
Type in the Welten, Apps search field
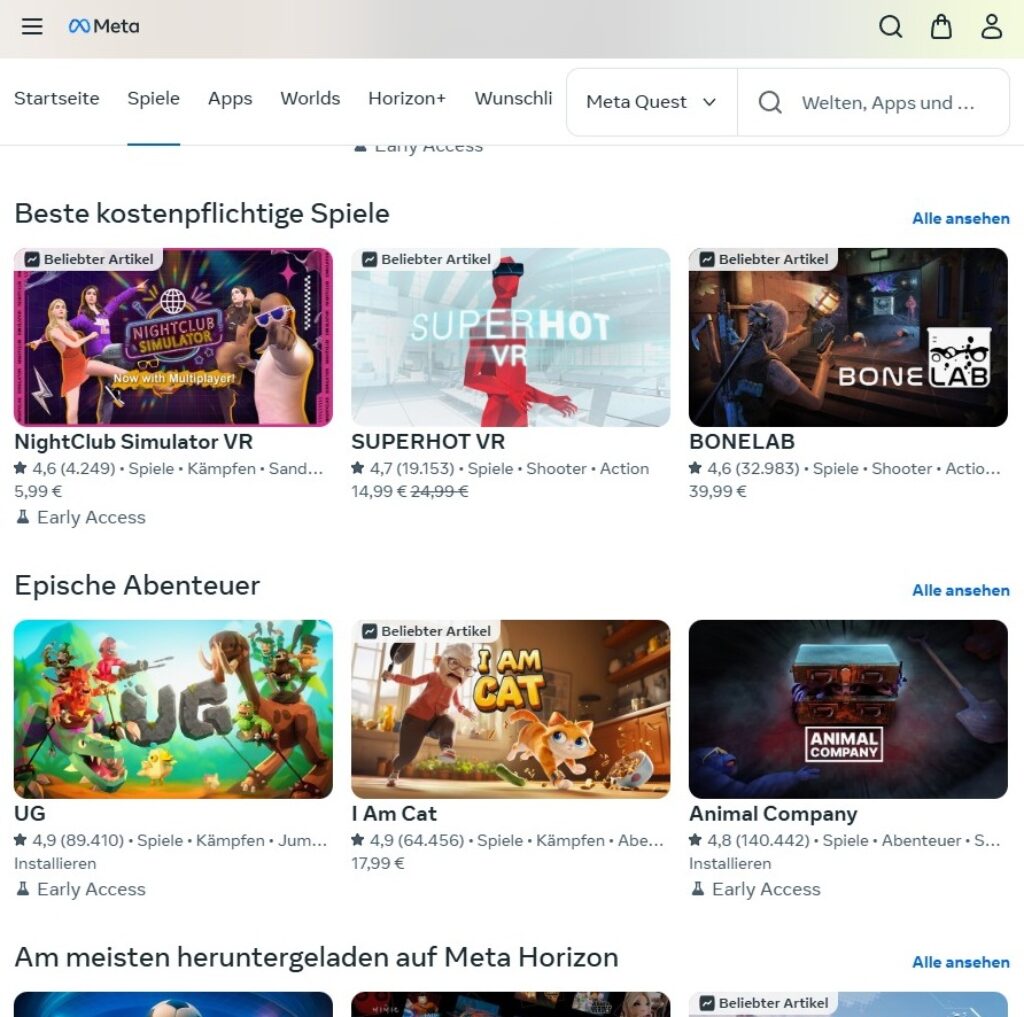coord(888,102)
